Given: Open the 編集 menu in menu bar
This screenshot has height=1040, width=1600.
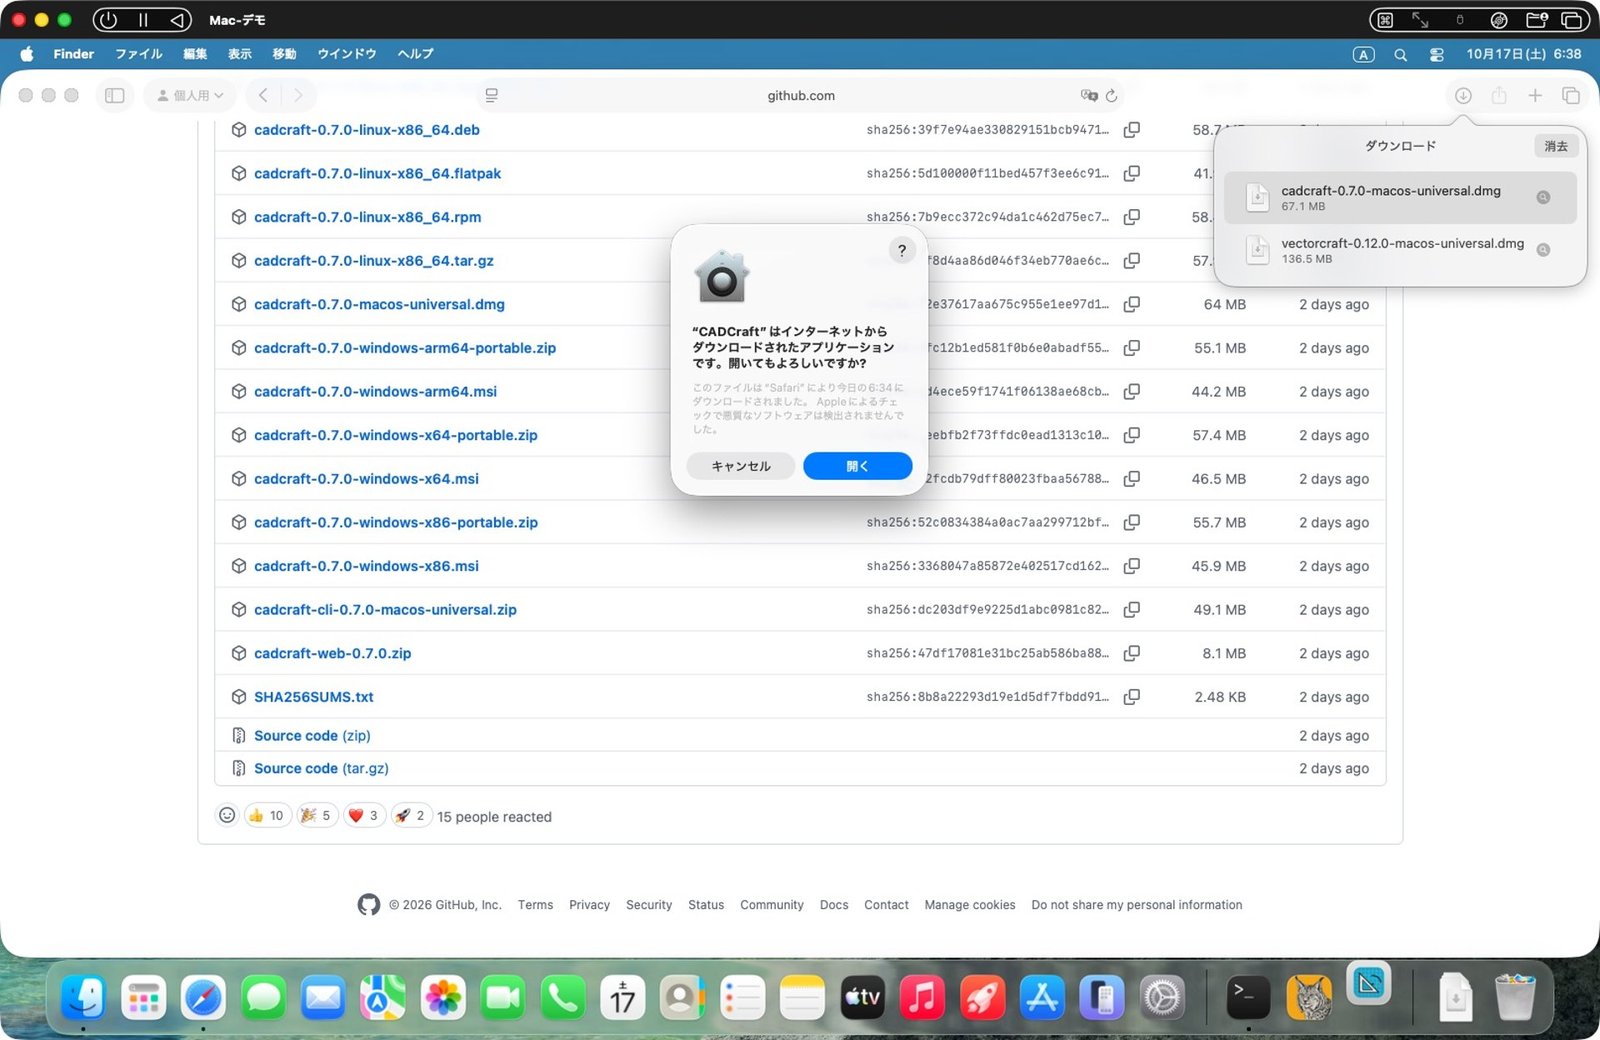Looking at the screenshot, I should [x=195, y=54].
